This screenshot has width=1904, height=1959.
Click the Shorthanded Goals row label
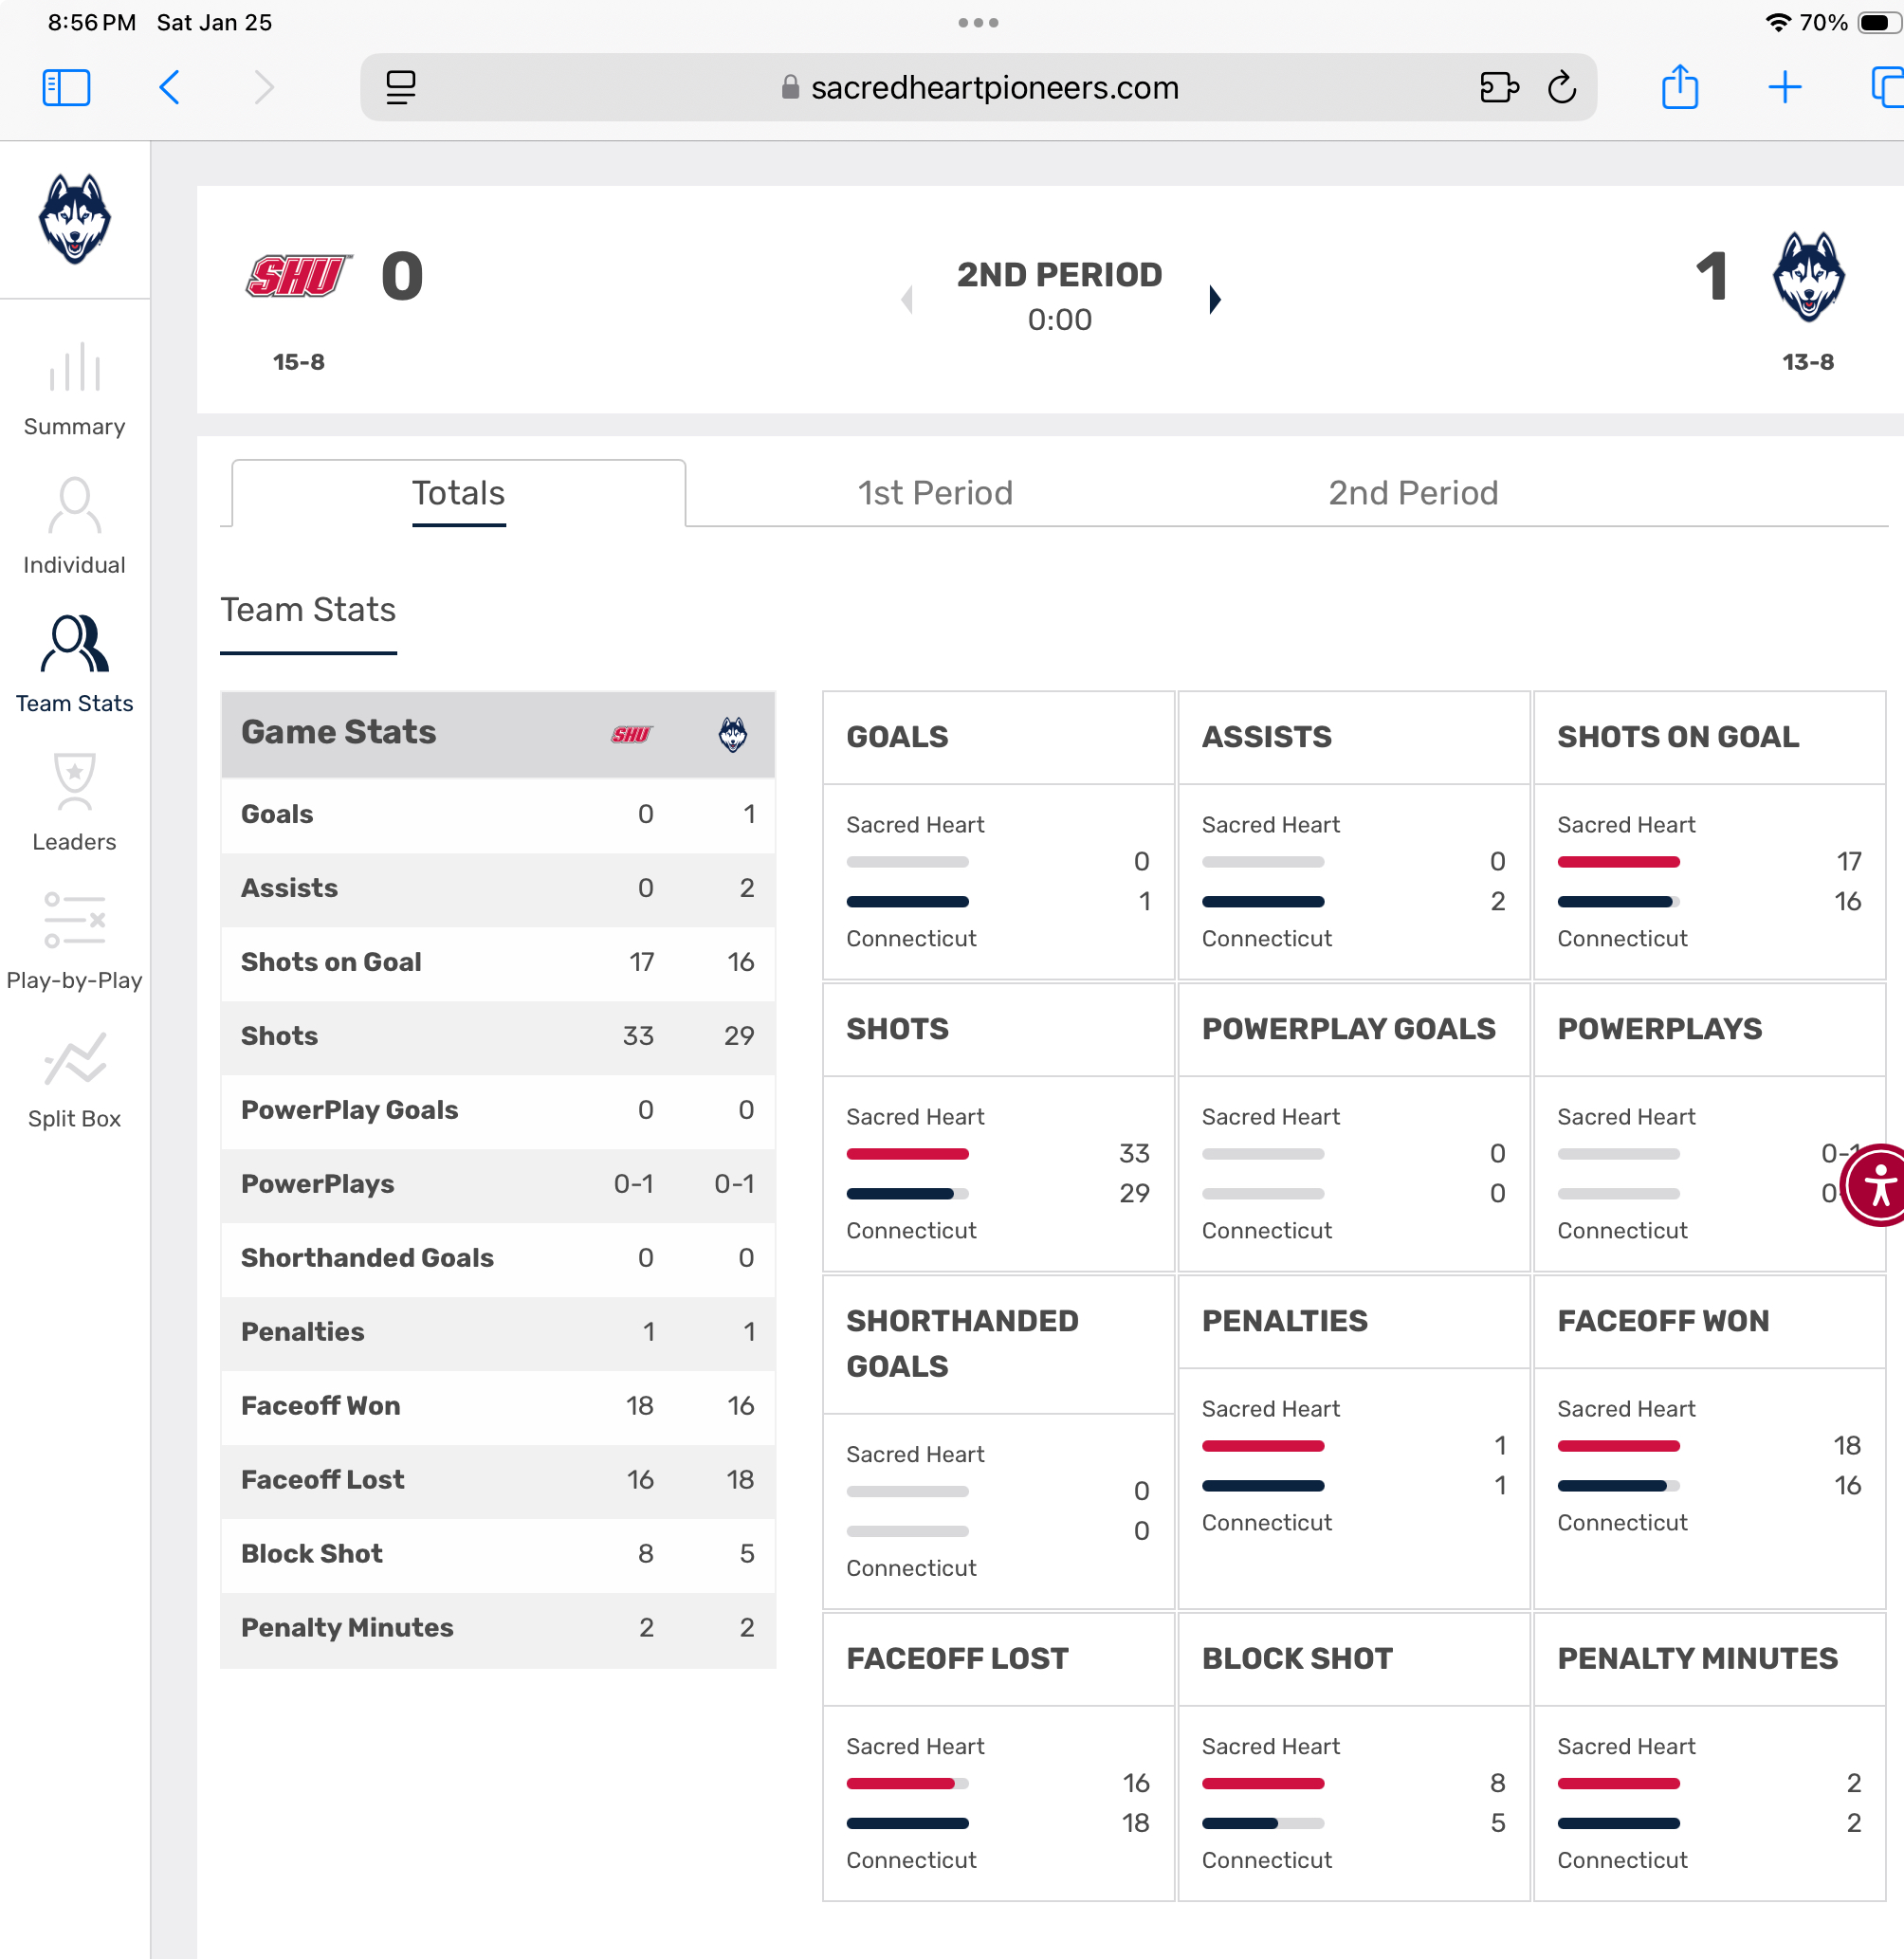click(x=367, y=1258)
